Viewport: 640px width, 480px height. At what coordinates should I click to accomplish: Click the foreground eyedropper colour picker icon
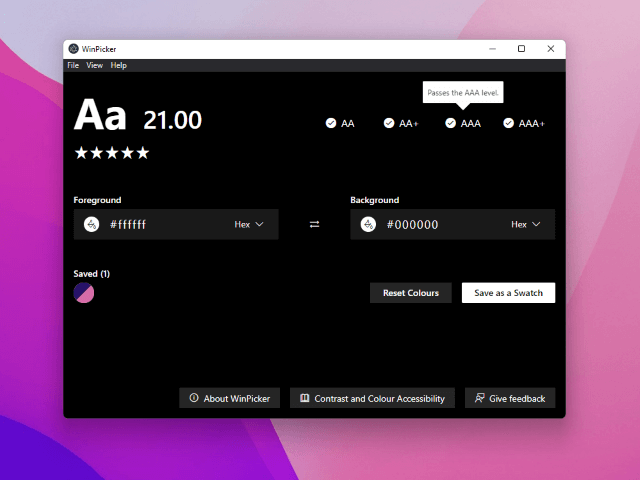point(92,225)
